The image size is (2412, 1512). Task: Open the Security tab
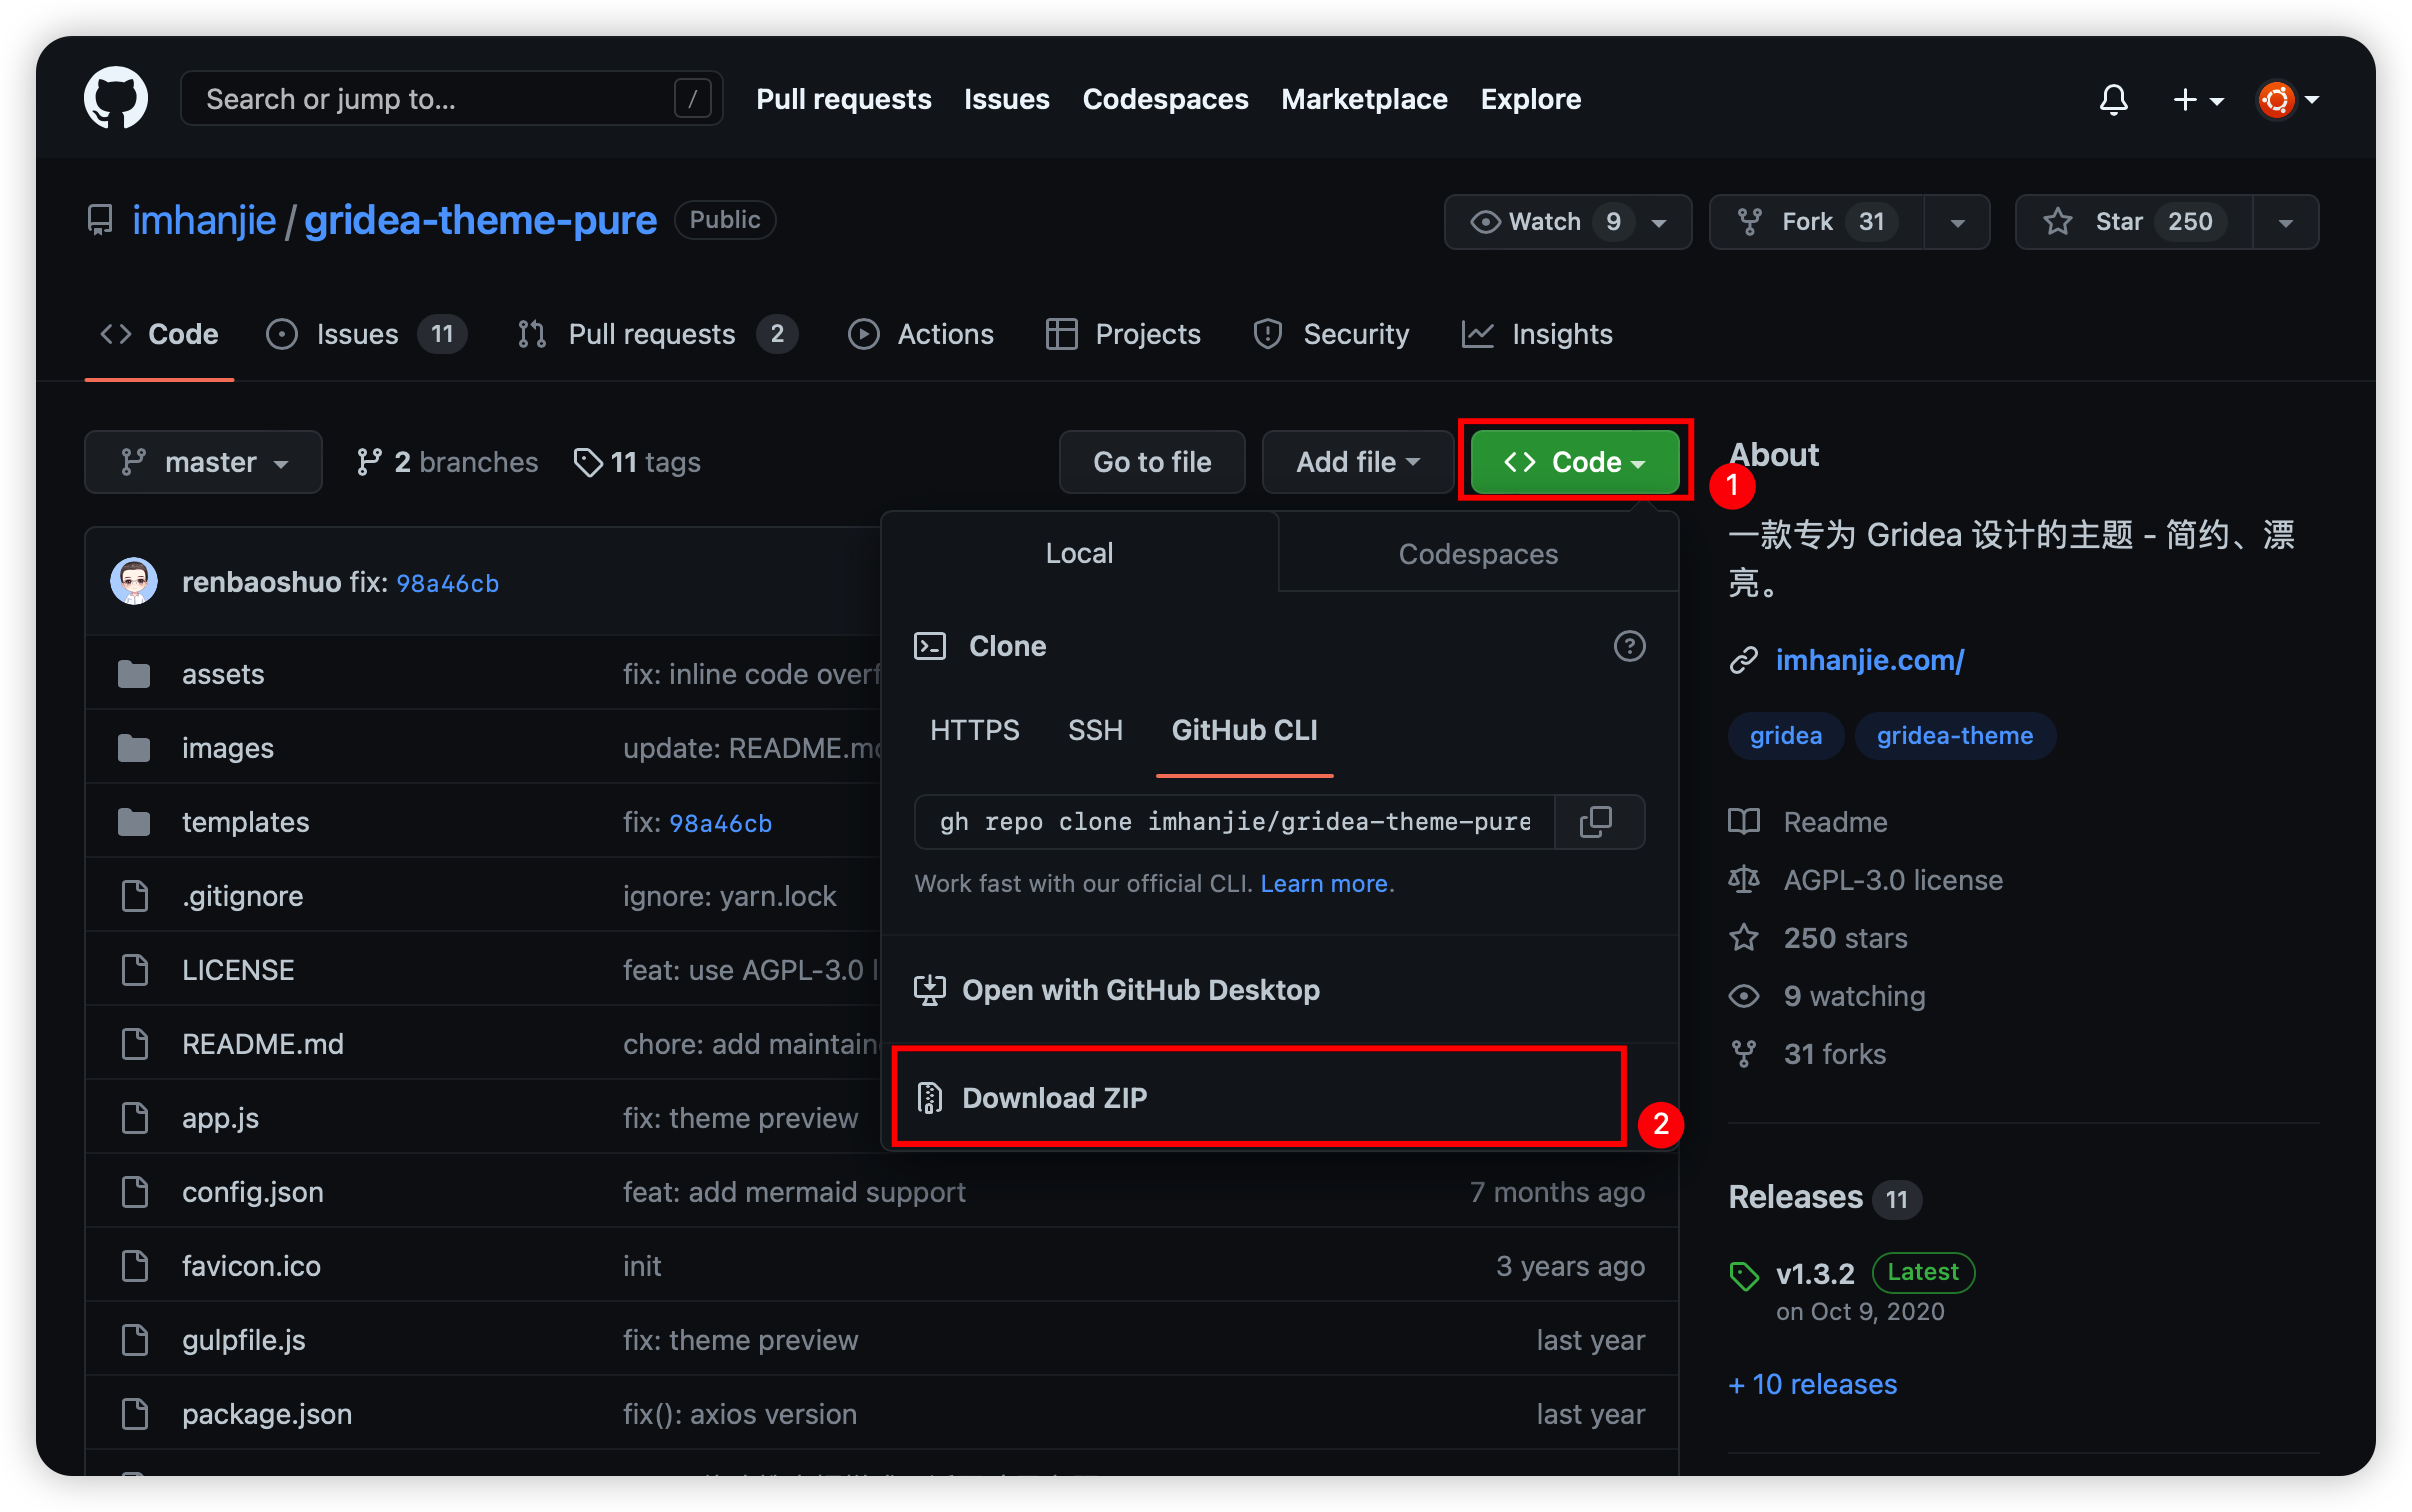(x=1331, y=334)
